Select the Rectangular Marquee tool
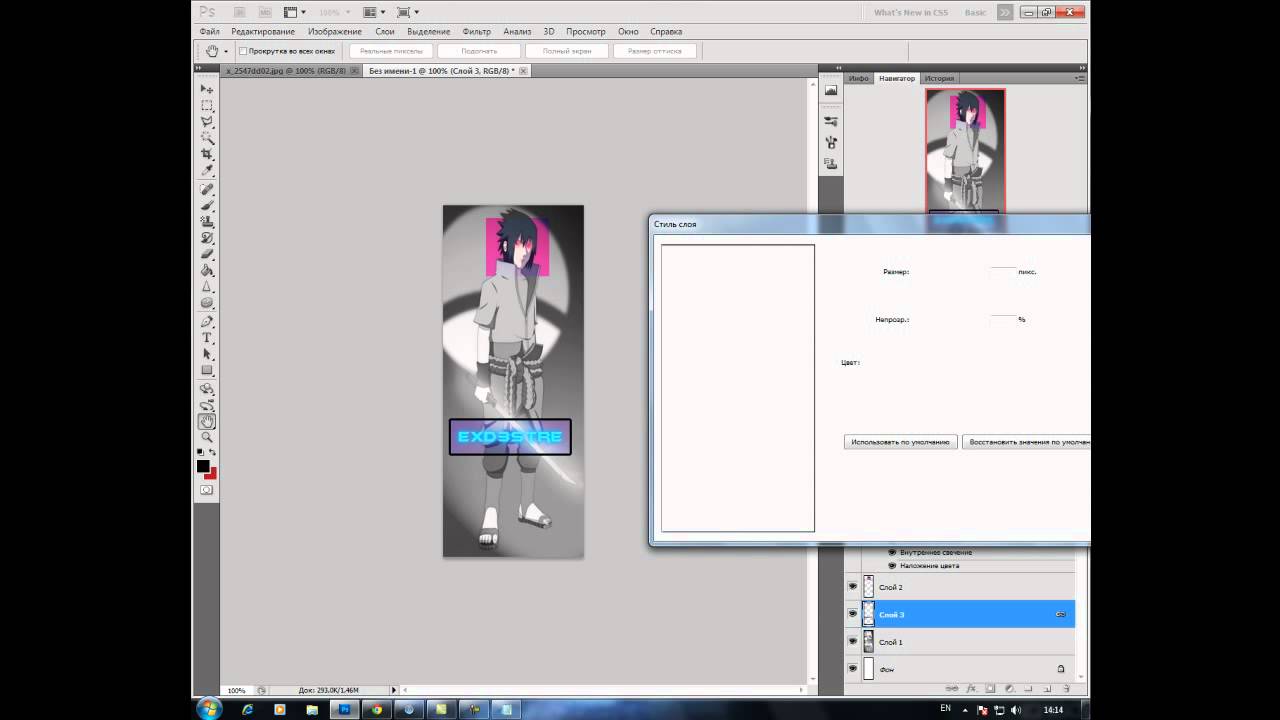 click(x=207, y=106)
